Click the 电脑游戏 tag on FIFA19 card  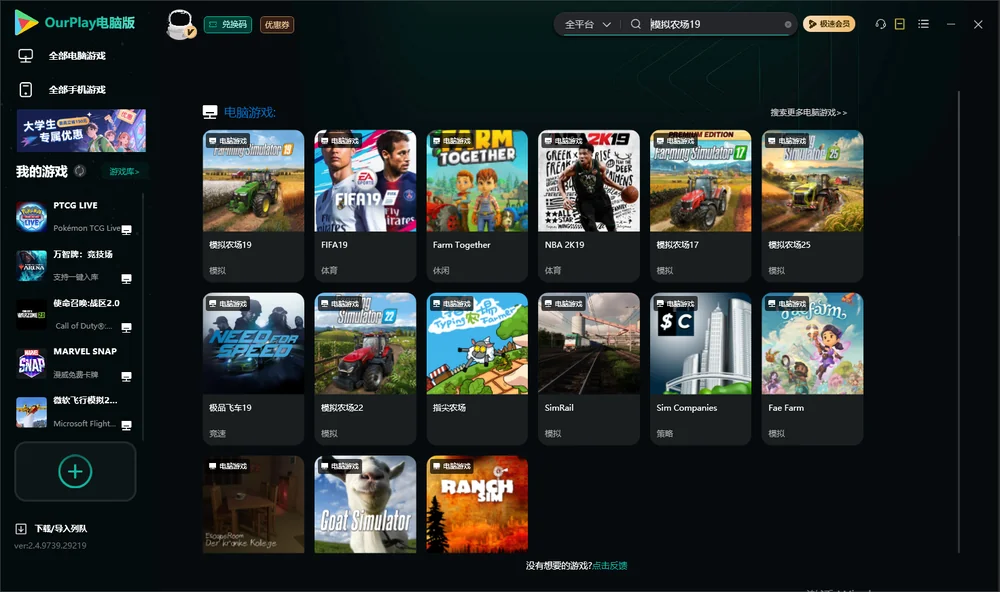coord(340,140)
